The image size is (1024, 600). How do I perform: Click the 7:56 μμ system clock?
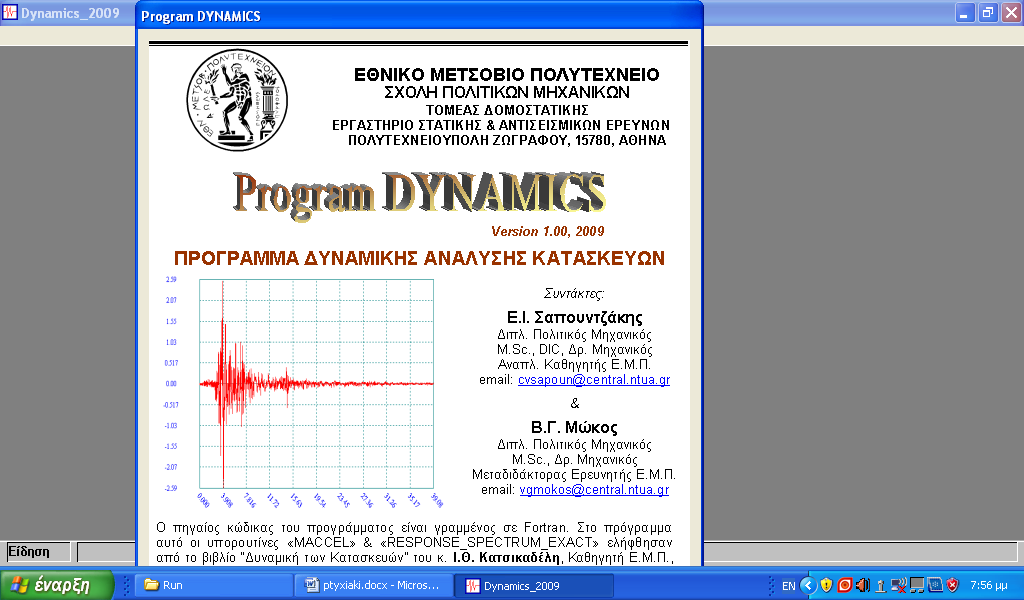pyautogui.click(x=989, y=586)
